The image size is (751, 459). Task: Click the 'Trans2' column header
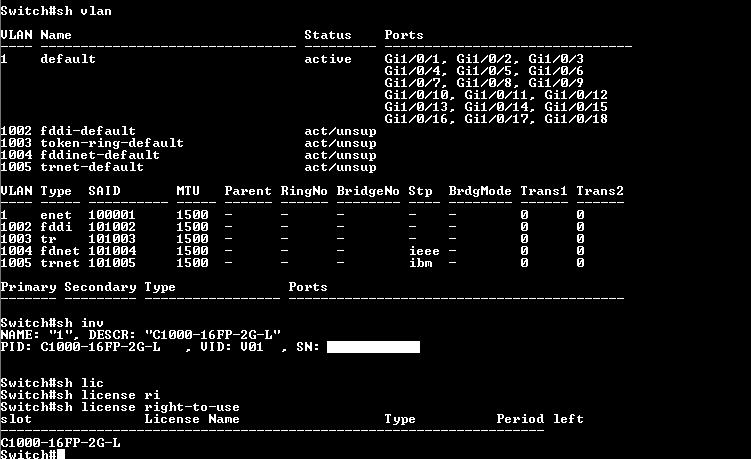[600, 191]
